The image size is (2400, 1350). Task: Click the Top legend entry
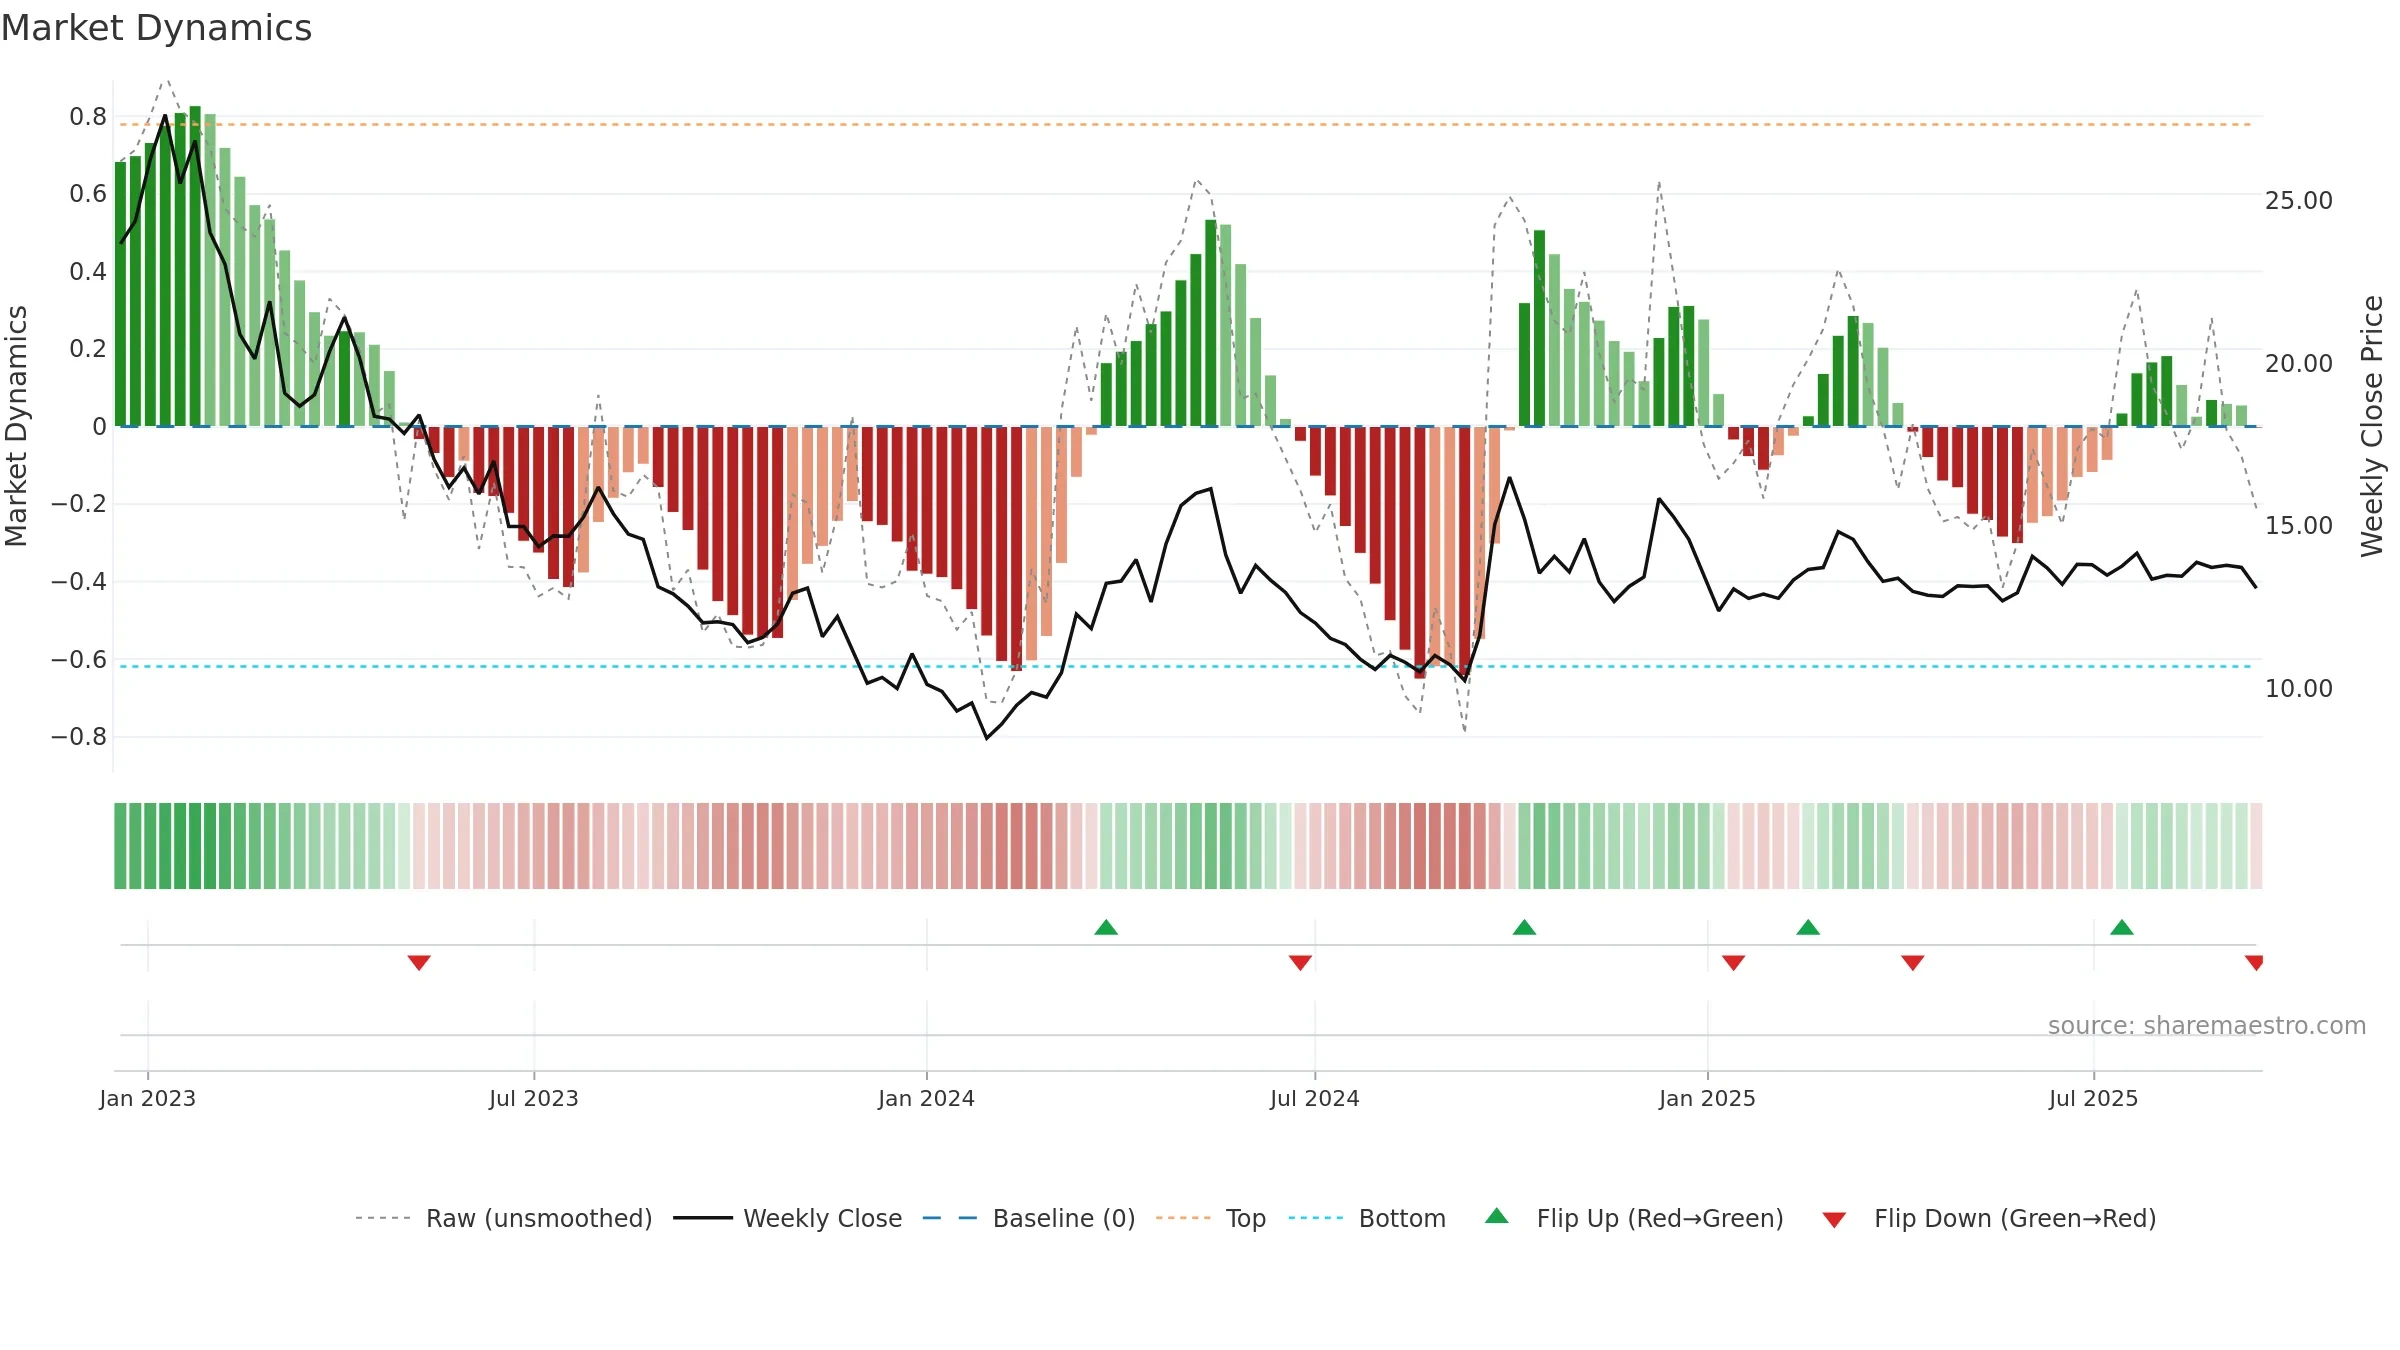point(1210,1218)
